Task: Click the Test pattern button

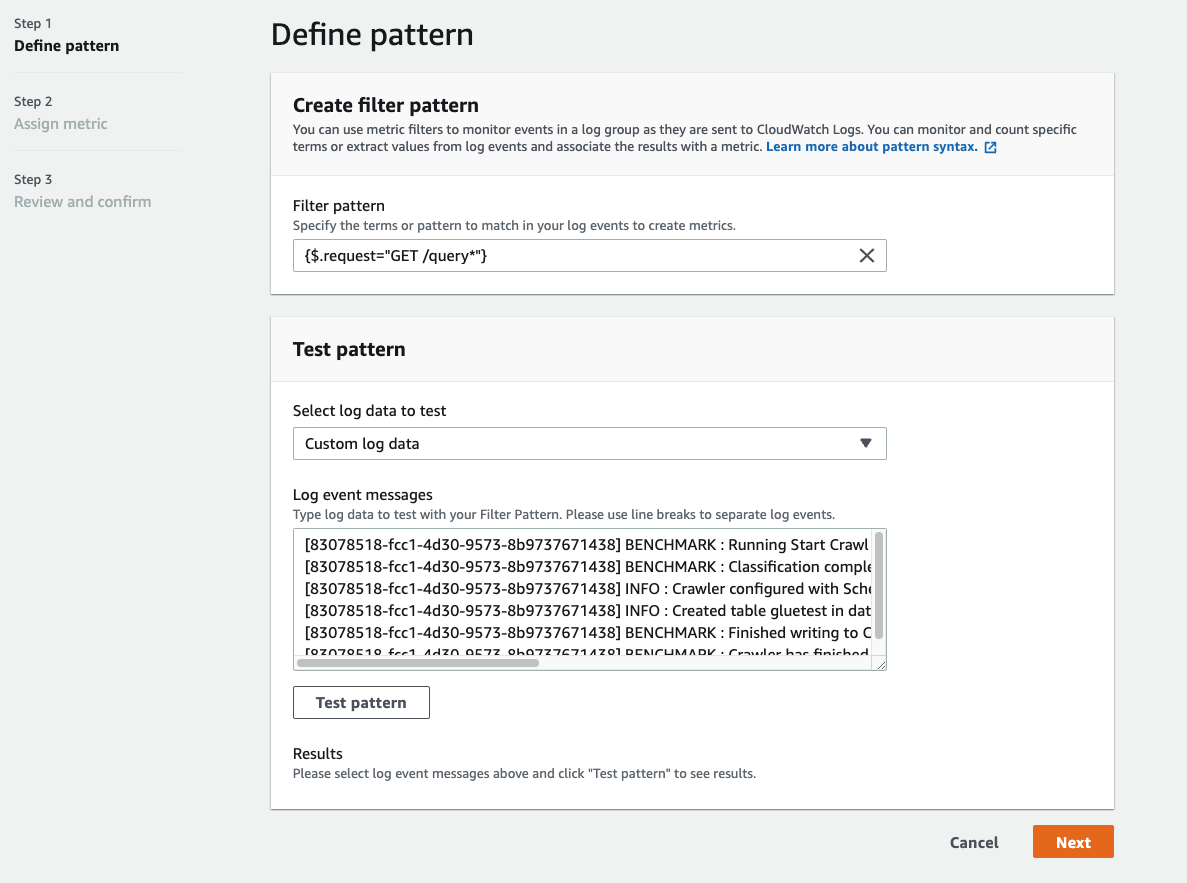Action: (361, 702)
